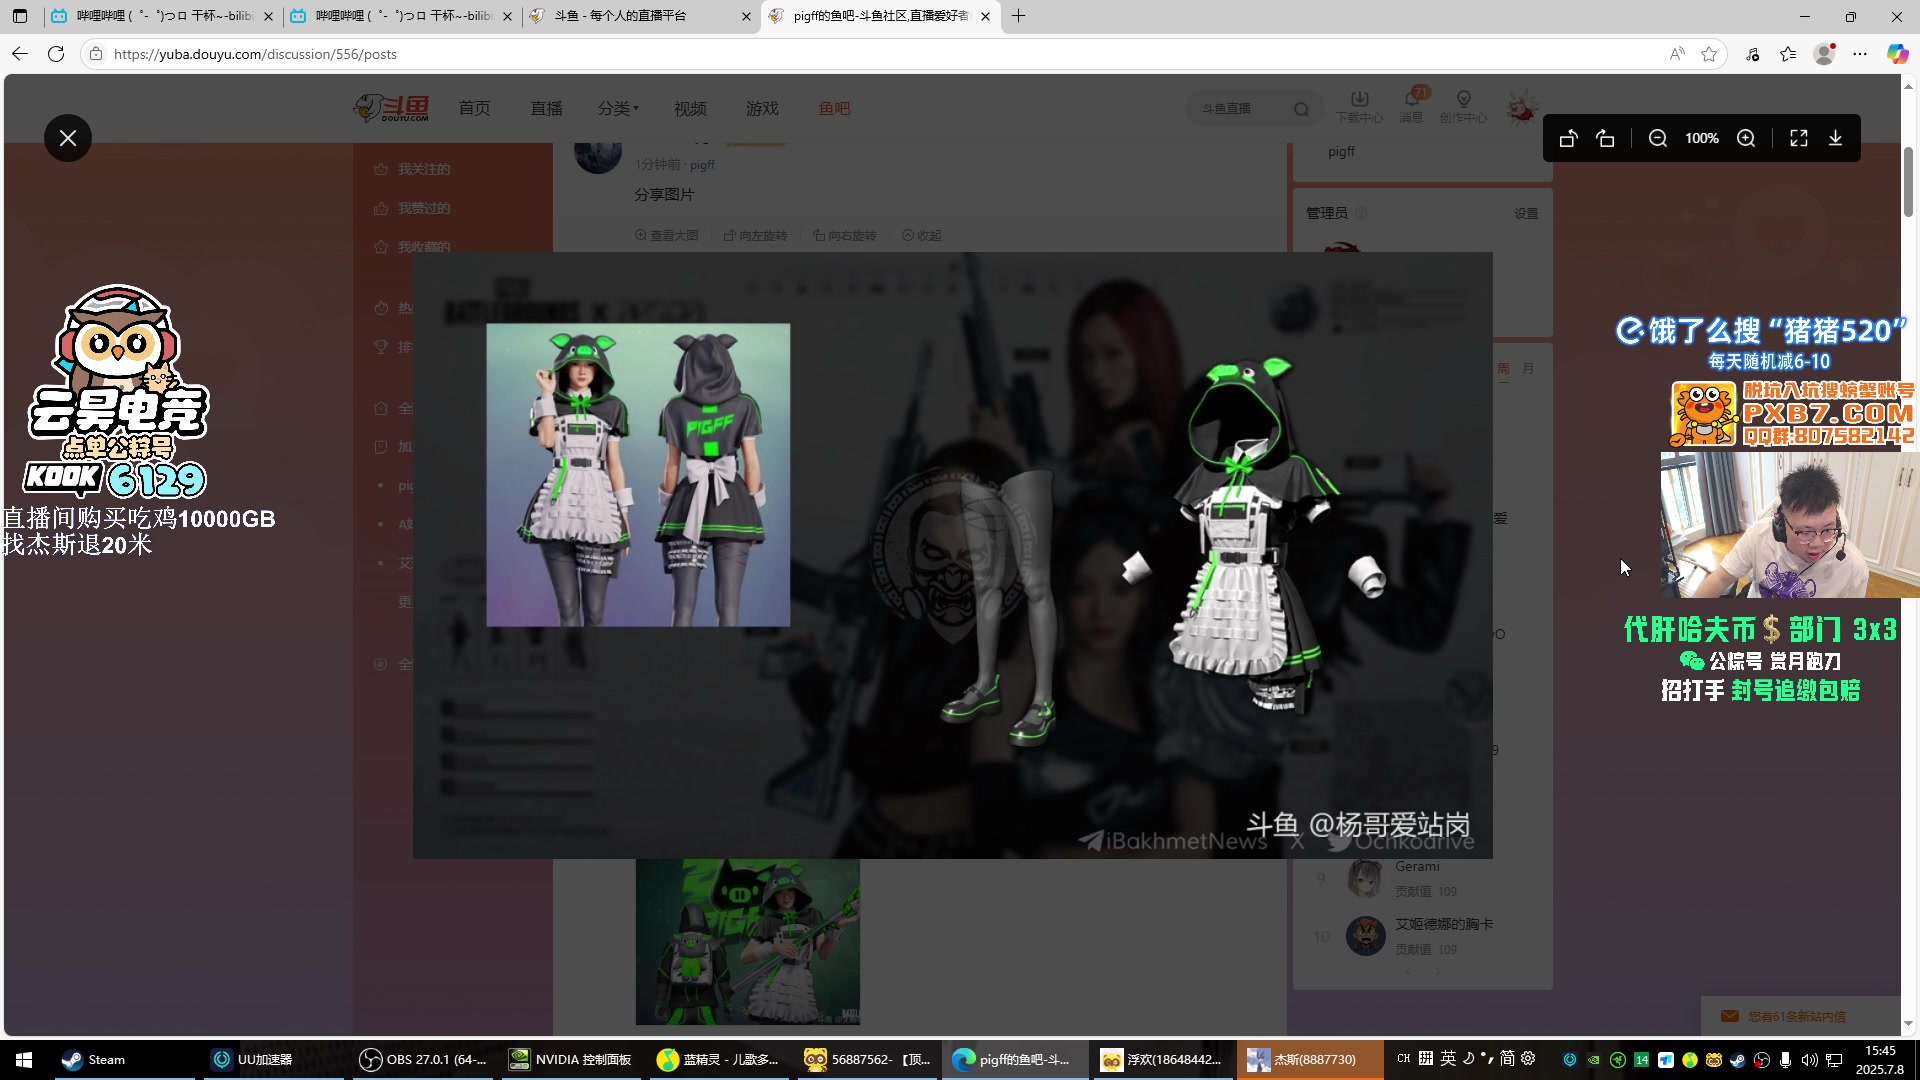Close the 斗鱼 live platform tab

[746, 16]
